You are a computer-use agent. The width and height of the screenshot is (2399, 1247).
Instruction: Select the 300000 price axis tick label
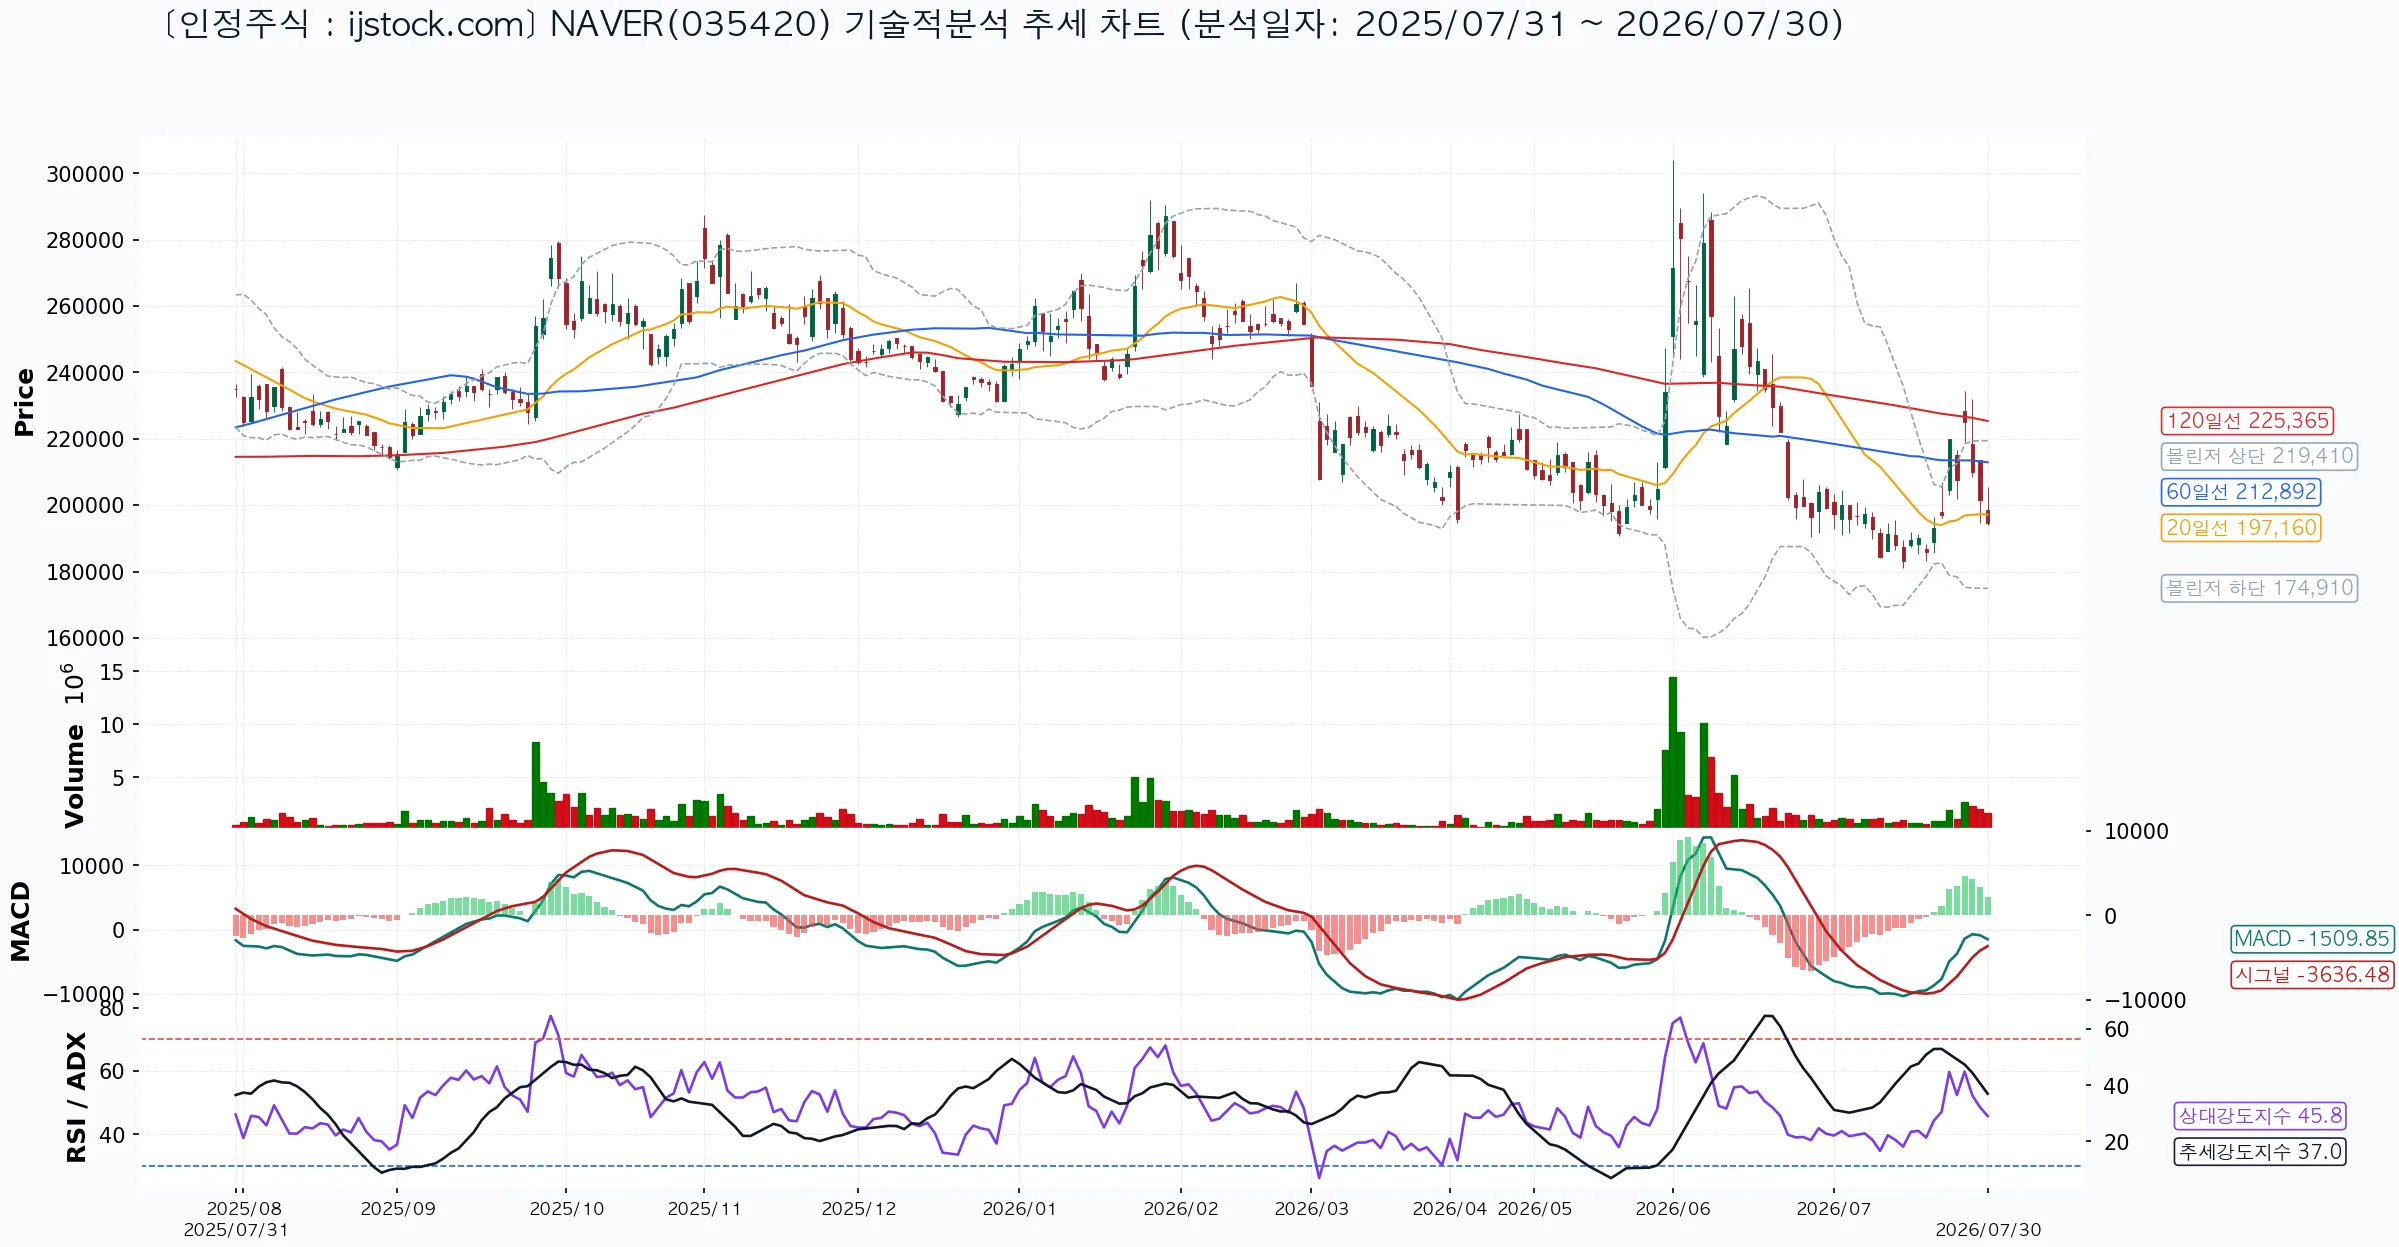point(85,174)
